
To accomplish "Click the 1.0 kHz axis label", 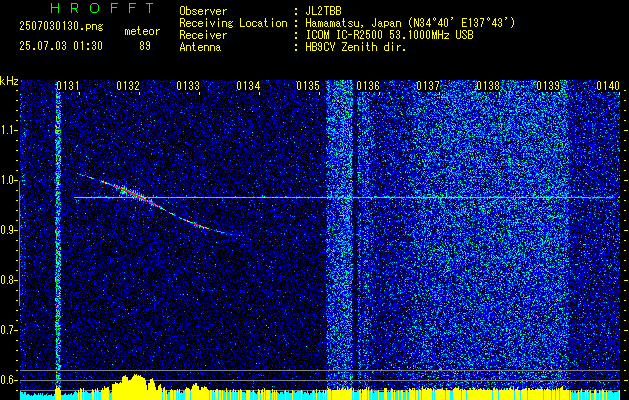I will [x=8, y=180].
